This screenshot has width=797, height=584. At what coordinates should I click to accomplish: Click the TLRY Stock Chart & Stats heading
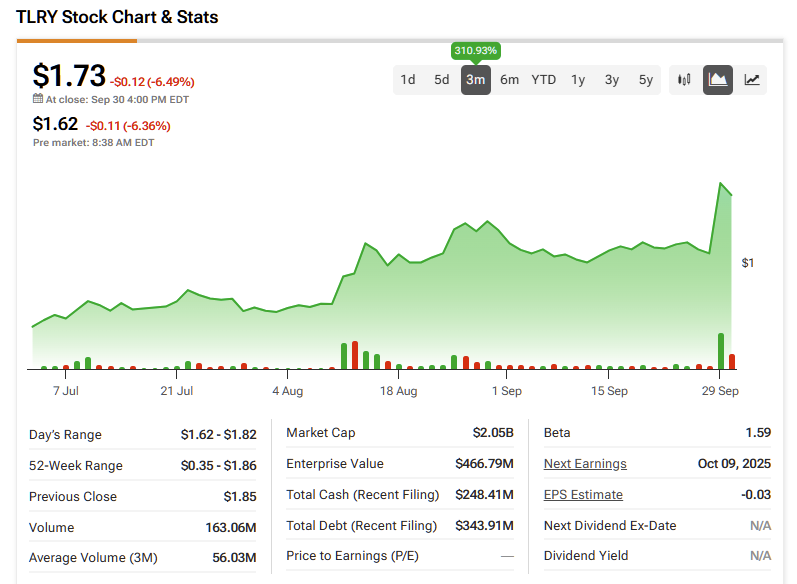pyautogui.click(x=117, y=17)
